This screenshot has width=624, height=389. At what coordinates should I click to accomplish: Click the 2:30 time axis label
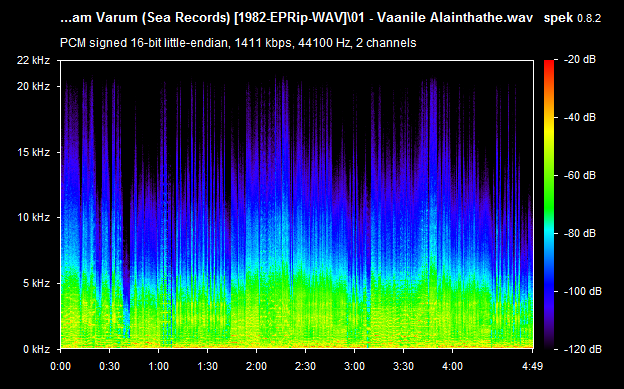pyautogui.click(x=305, y=366)
